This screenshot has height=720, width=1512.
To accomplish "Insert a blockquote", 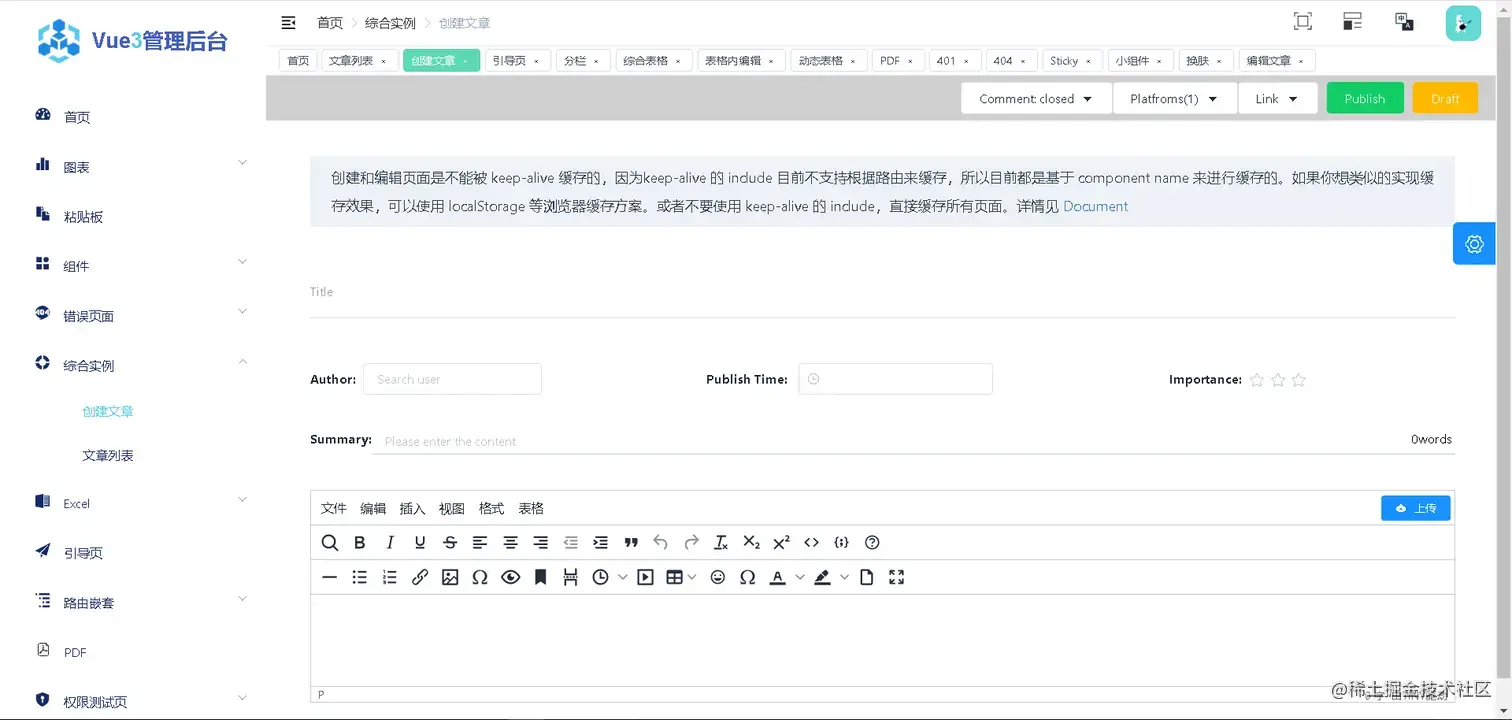I will [631, 543].
